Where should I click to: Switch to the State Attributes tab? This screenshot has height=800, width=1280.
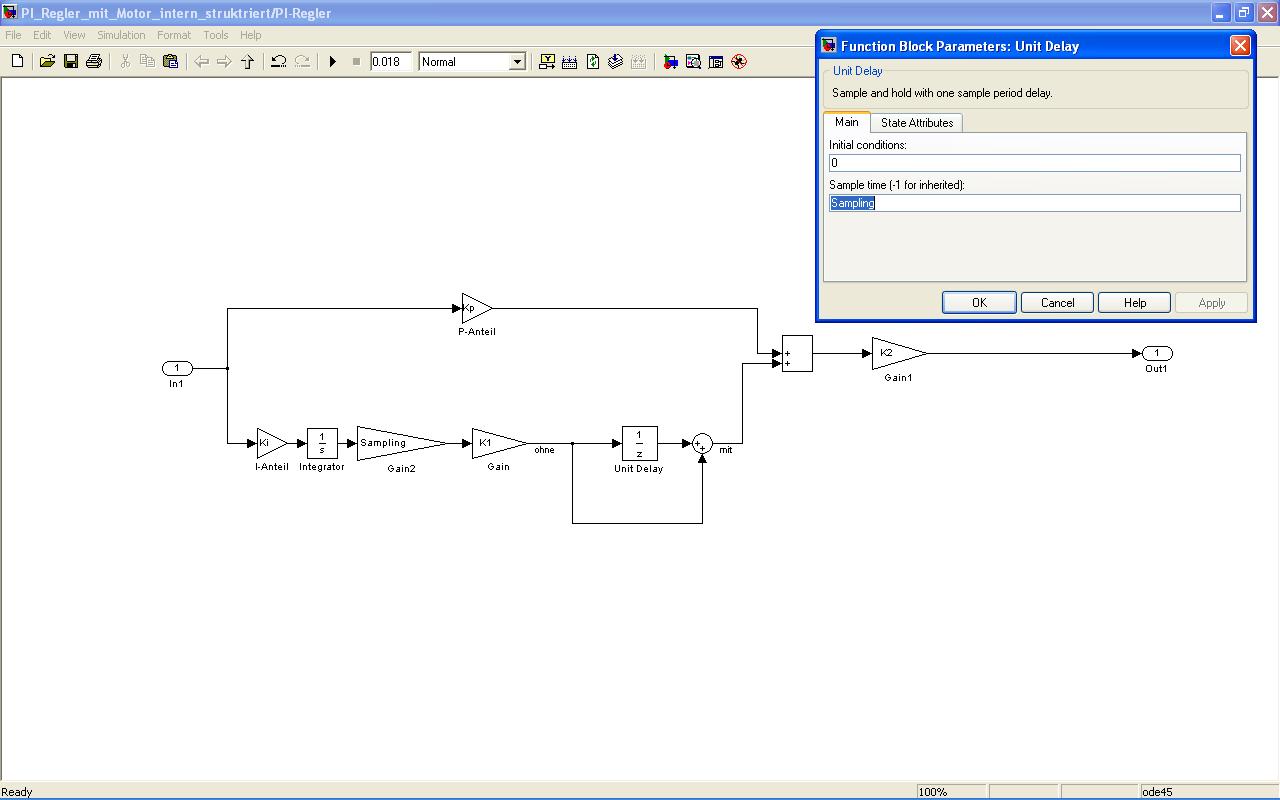point(916,123)
